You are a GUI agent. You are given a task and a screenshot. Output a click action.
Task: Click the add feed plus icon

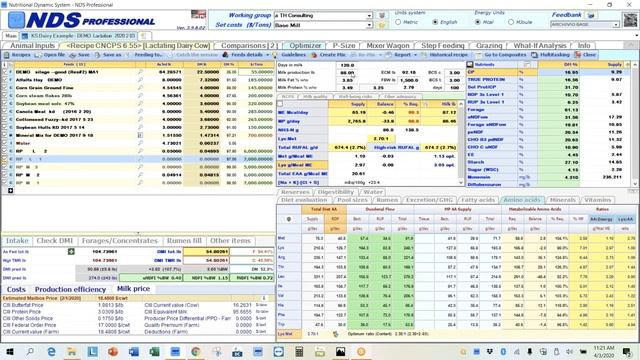point(10,191)
